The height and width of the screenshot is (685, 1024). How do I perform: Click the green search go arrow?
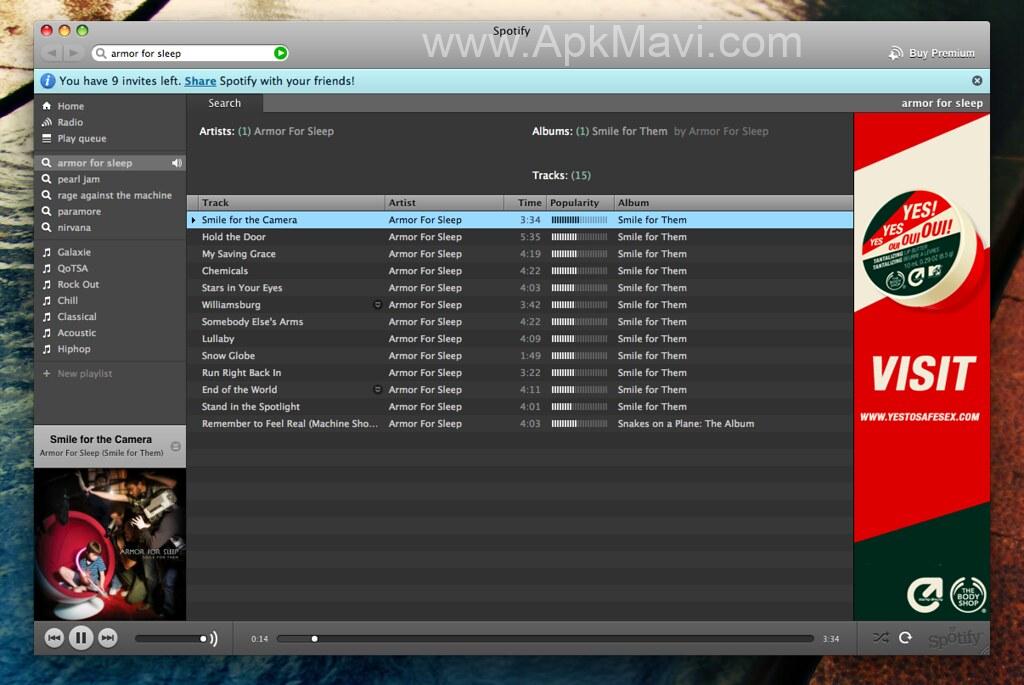tap(280, 53)
